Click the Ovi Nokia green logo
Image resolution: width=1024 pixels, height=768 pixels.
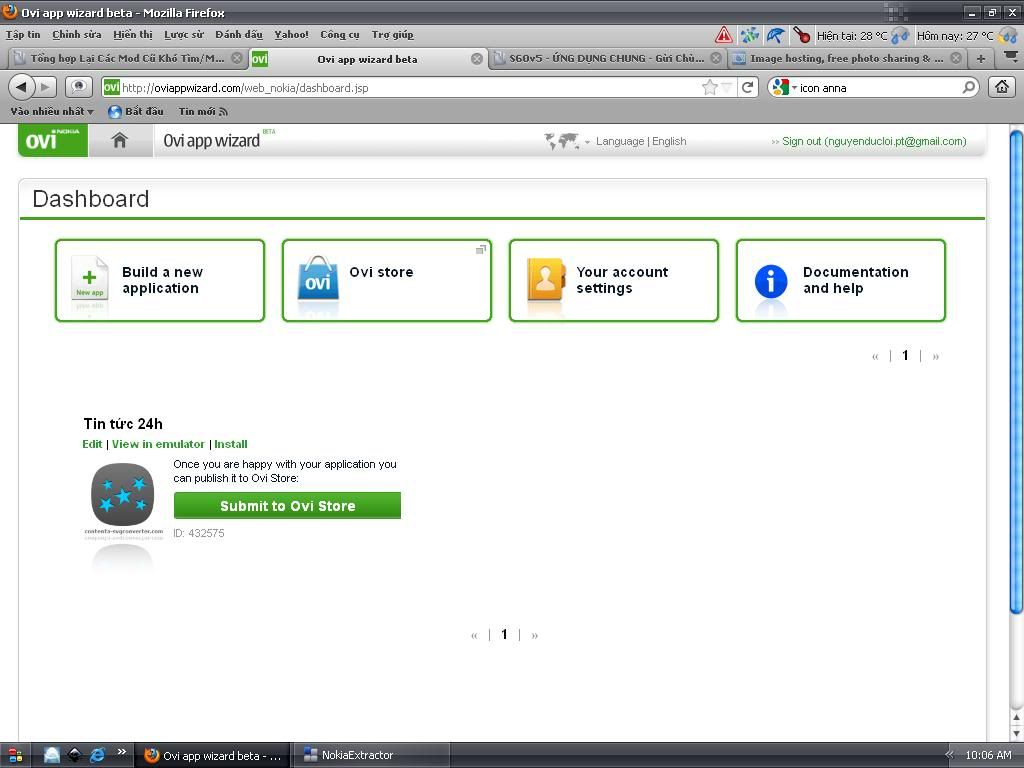tap(53, 140)
